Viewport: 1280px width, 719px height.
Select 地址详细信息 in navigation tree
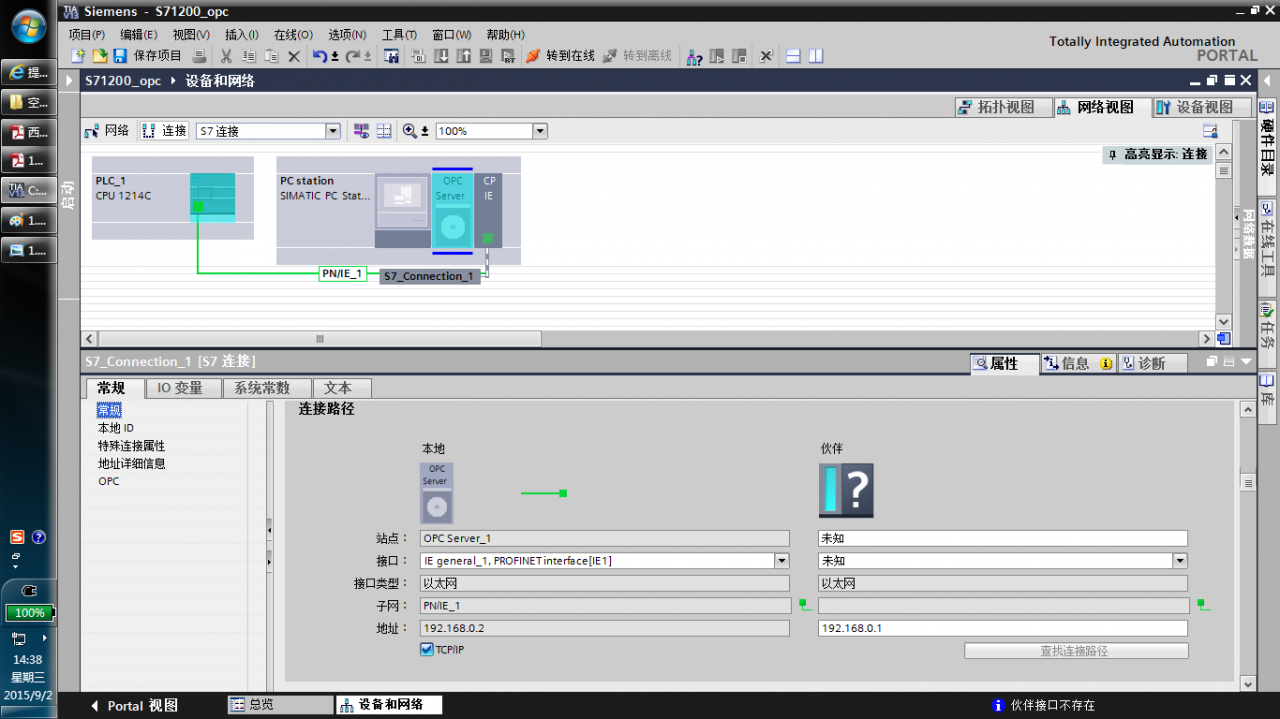[131, 464]
